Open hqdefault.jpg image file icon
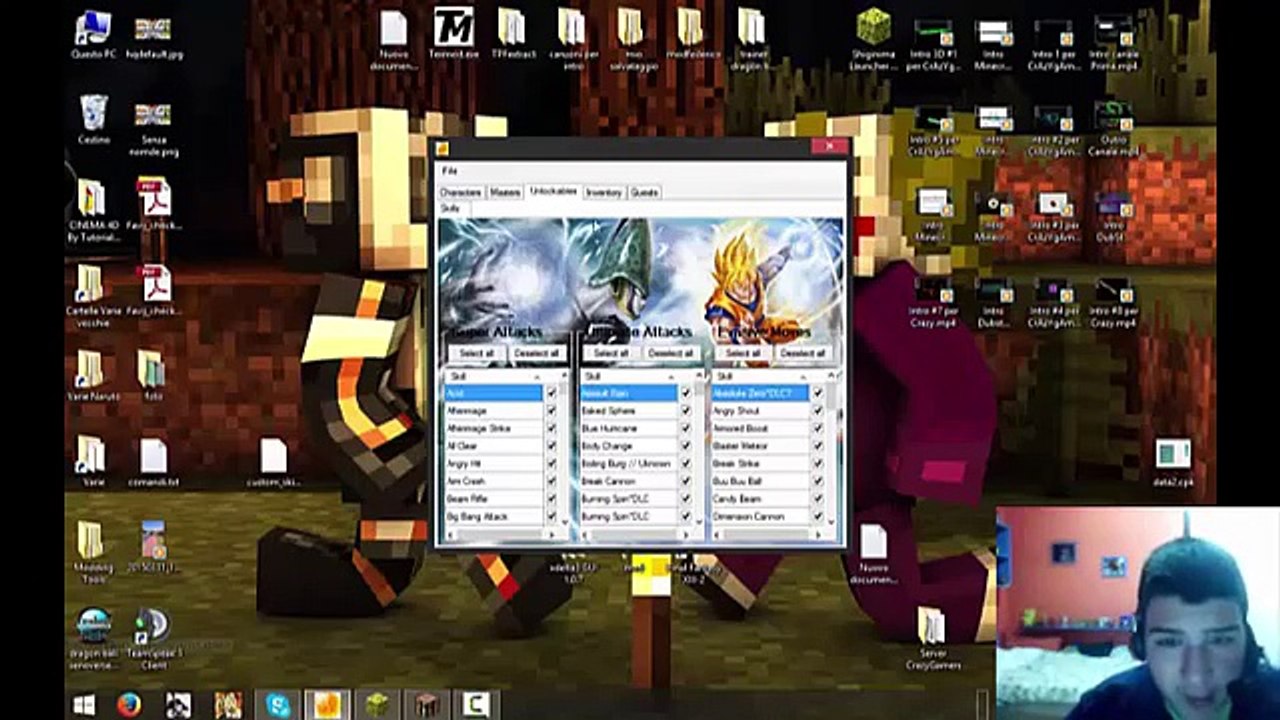1280x720 pixels. pyautogui.click(x=153, y=36)
